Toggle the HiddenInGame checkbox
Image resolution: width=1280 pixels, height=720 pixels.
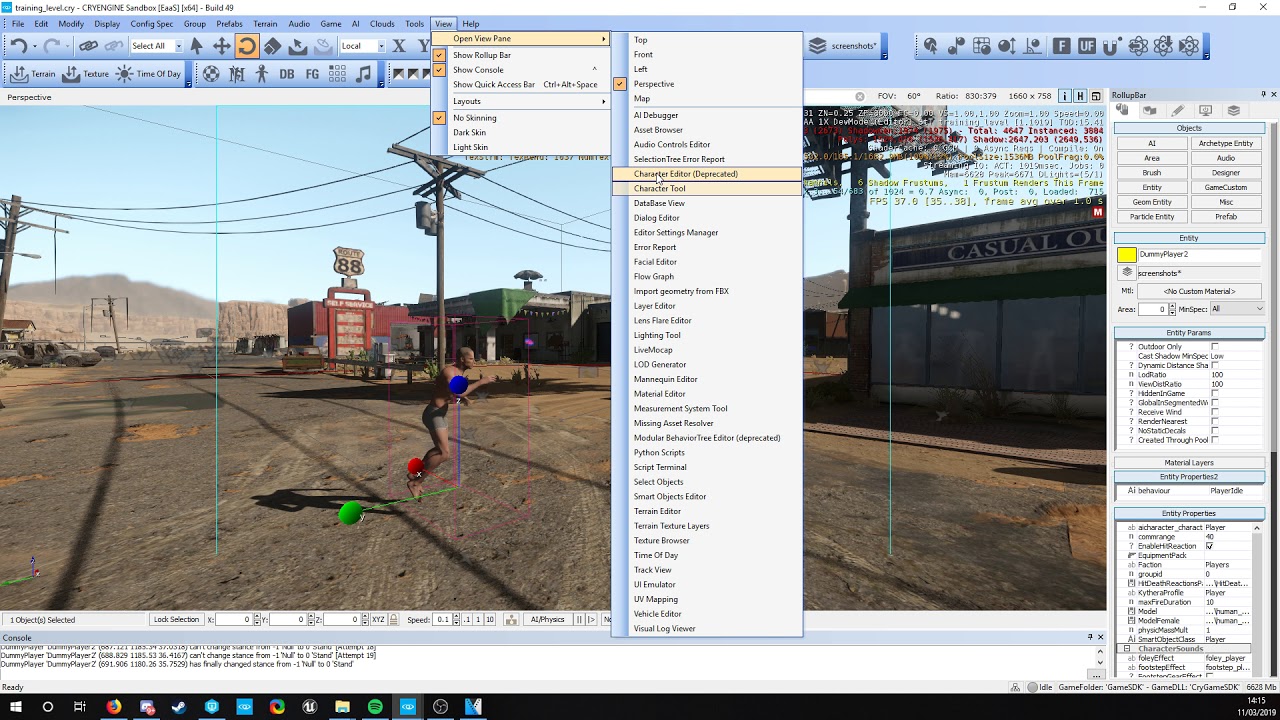click(1215, 394)
